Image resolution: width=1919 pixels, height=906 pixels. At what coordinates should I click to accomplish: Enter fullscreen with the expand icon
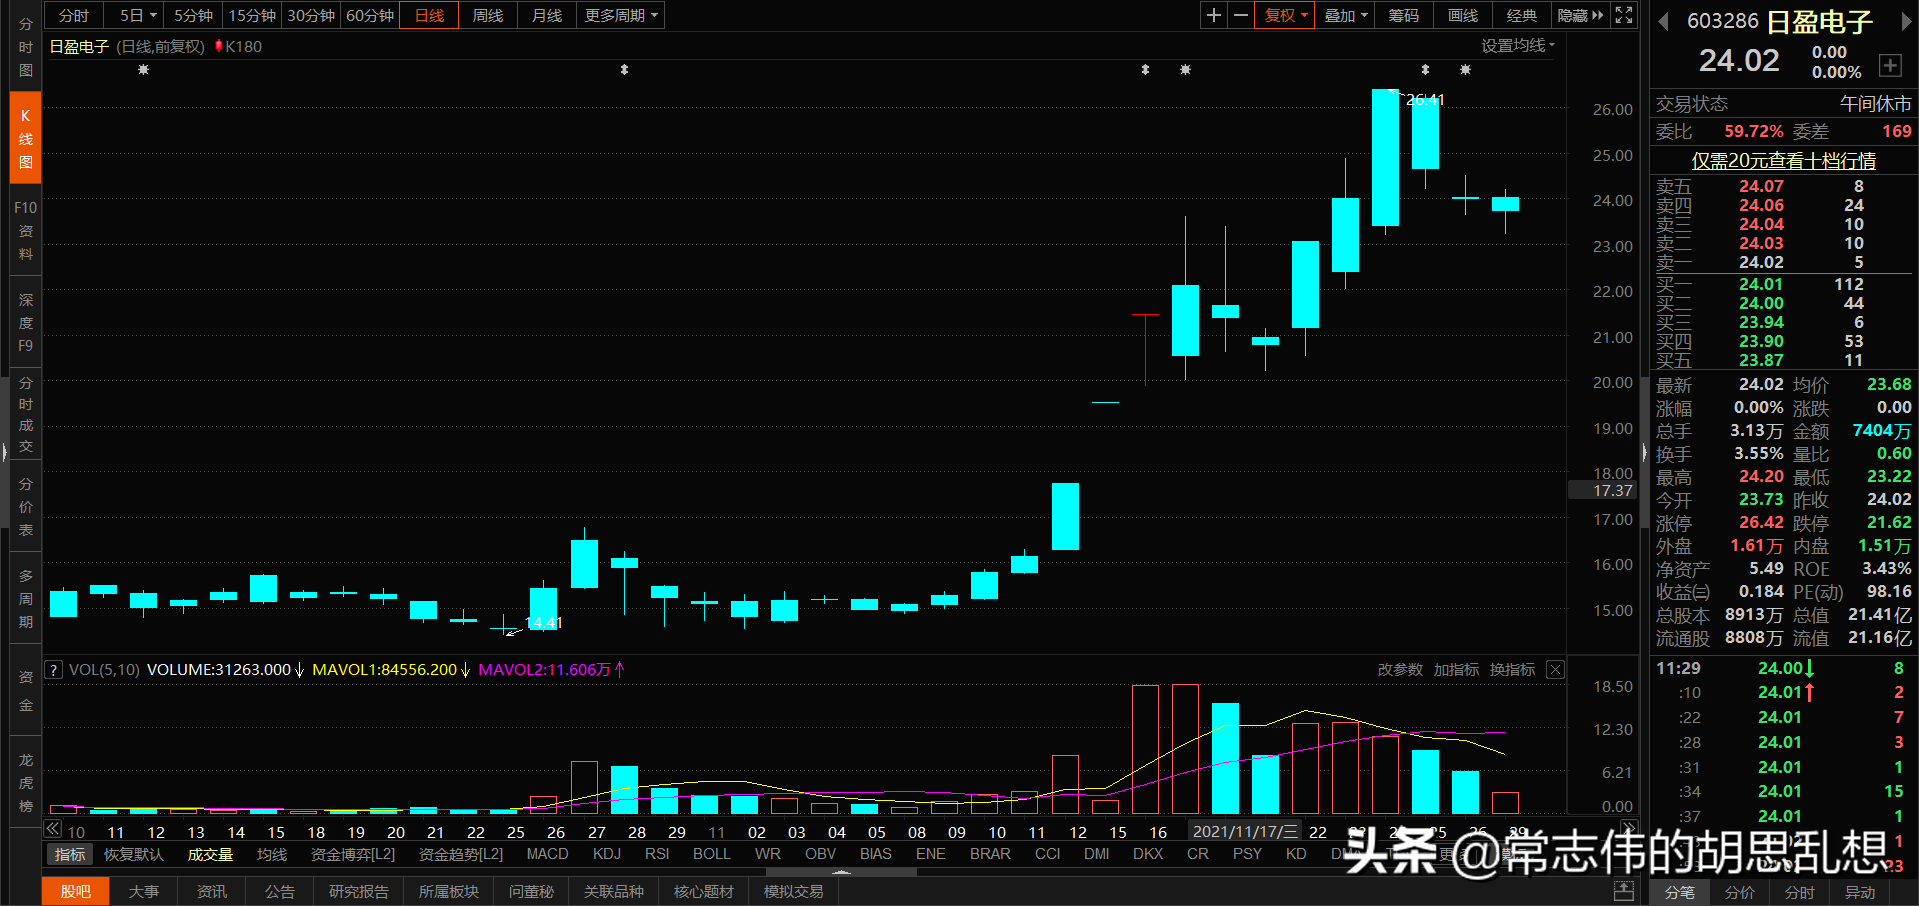tap(1623, 15)
